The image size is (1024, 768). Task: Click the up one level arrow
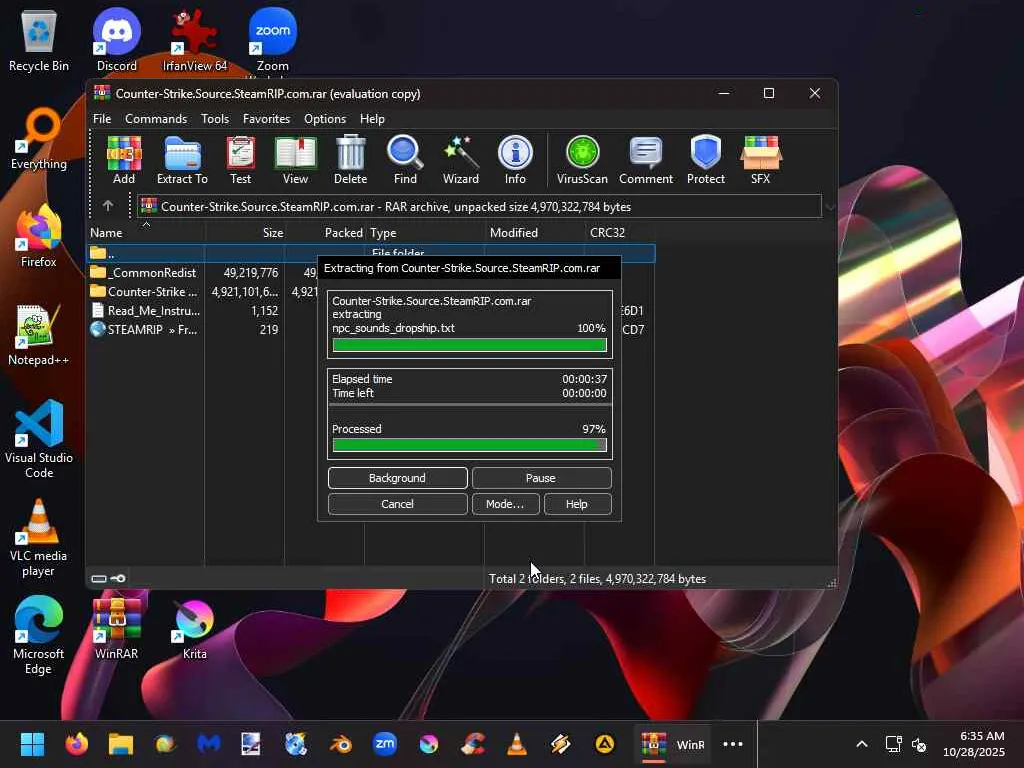point(108,206)
